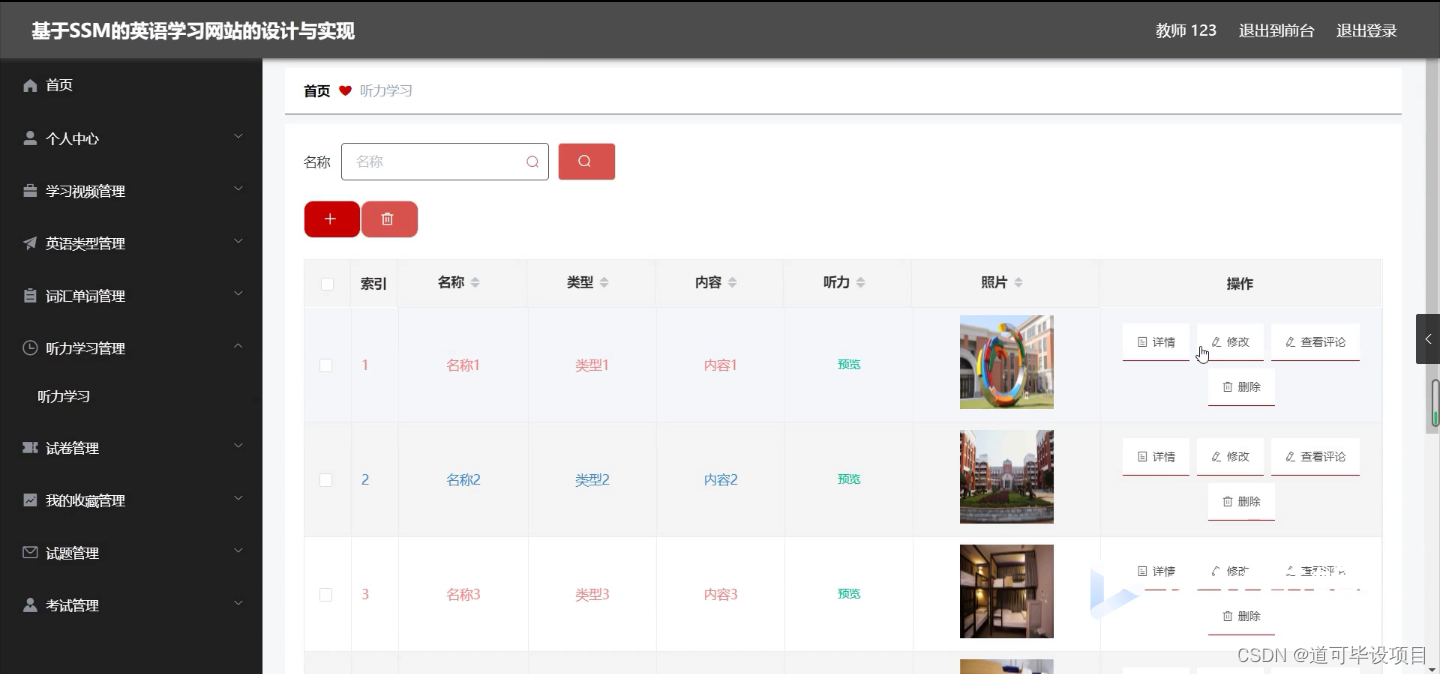Expand the 个人中心 menu chevron
This screenshot has width=1440, height=674.
click(238, 136)
